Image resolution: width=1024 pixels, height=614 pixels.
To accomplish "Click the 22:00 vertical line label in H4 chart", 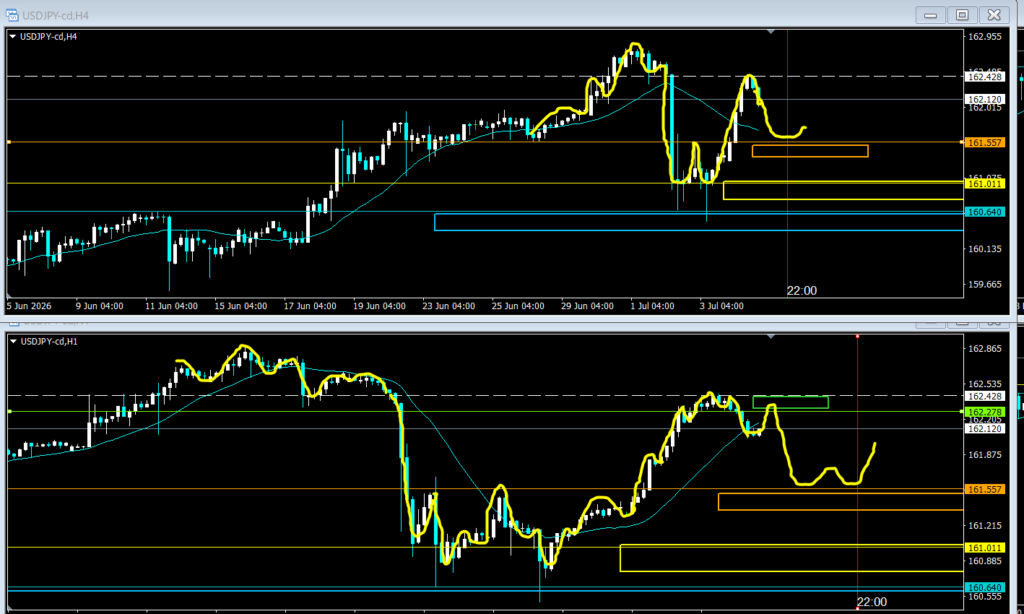I will point(801,291).
